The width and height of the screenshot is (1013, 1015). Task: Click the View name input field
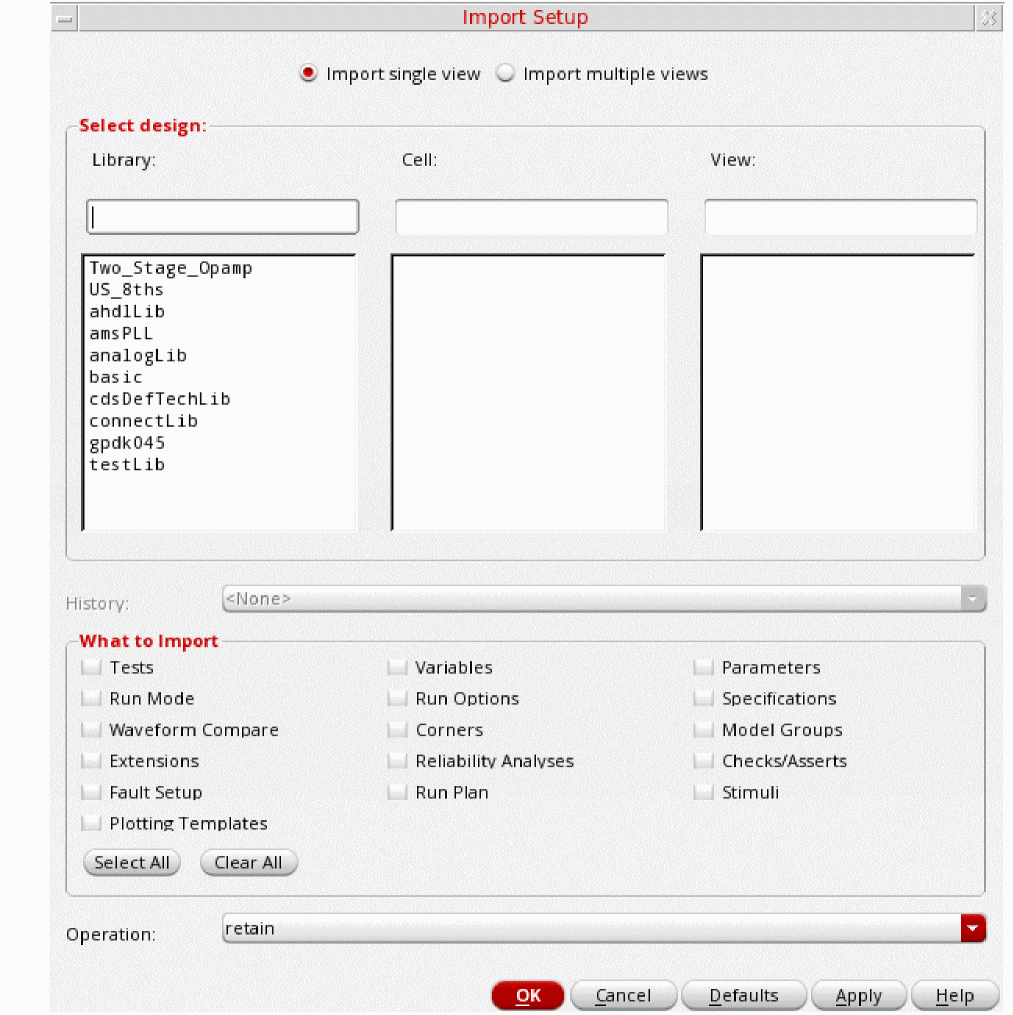tap(841, 217)
